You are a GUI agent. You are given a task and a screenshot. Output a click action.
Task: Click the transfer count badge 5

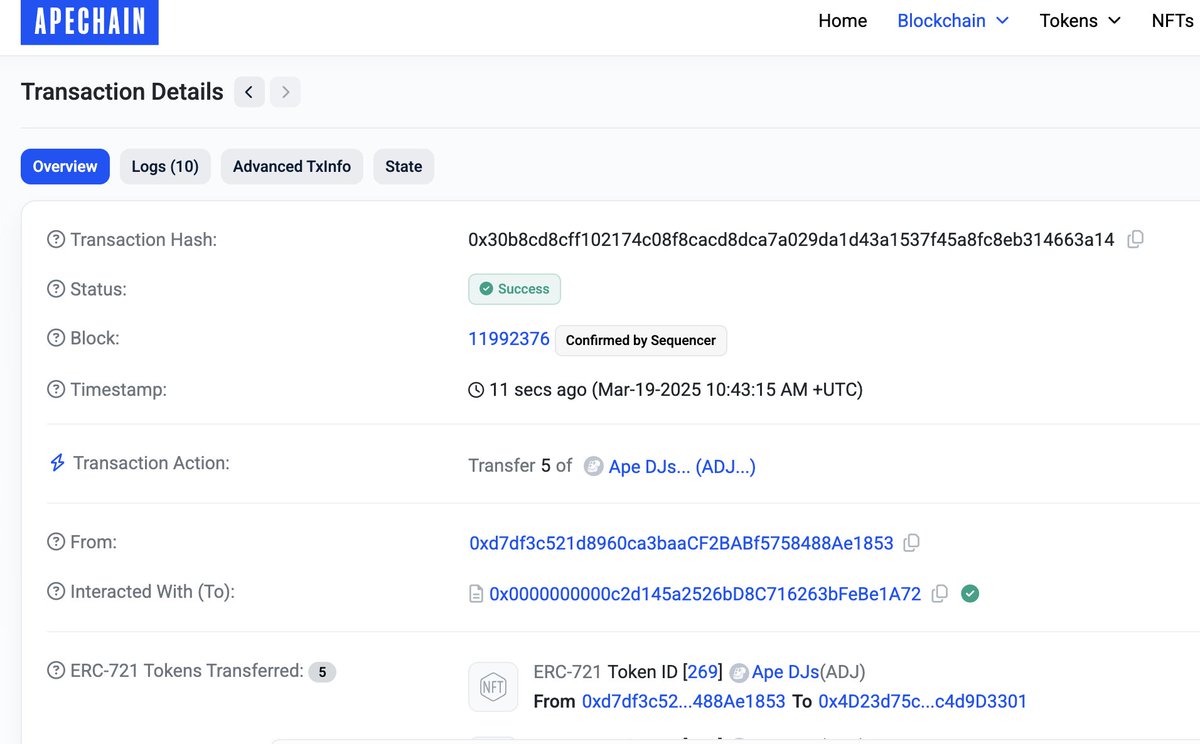(322, 672)
